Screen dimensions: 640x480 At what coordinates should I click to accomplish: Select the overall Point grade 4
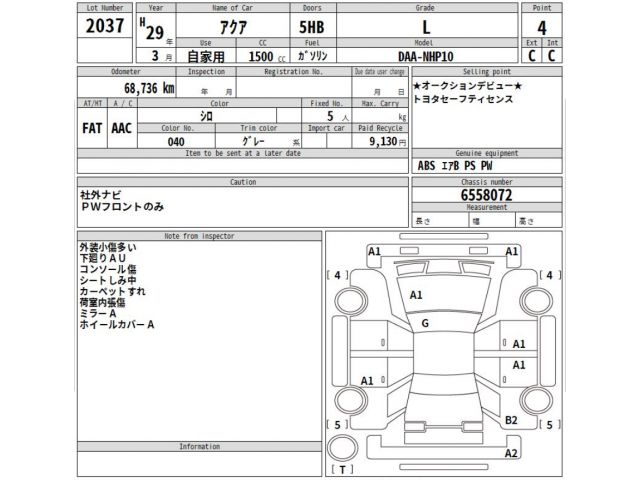click(x=543, y=27)
